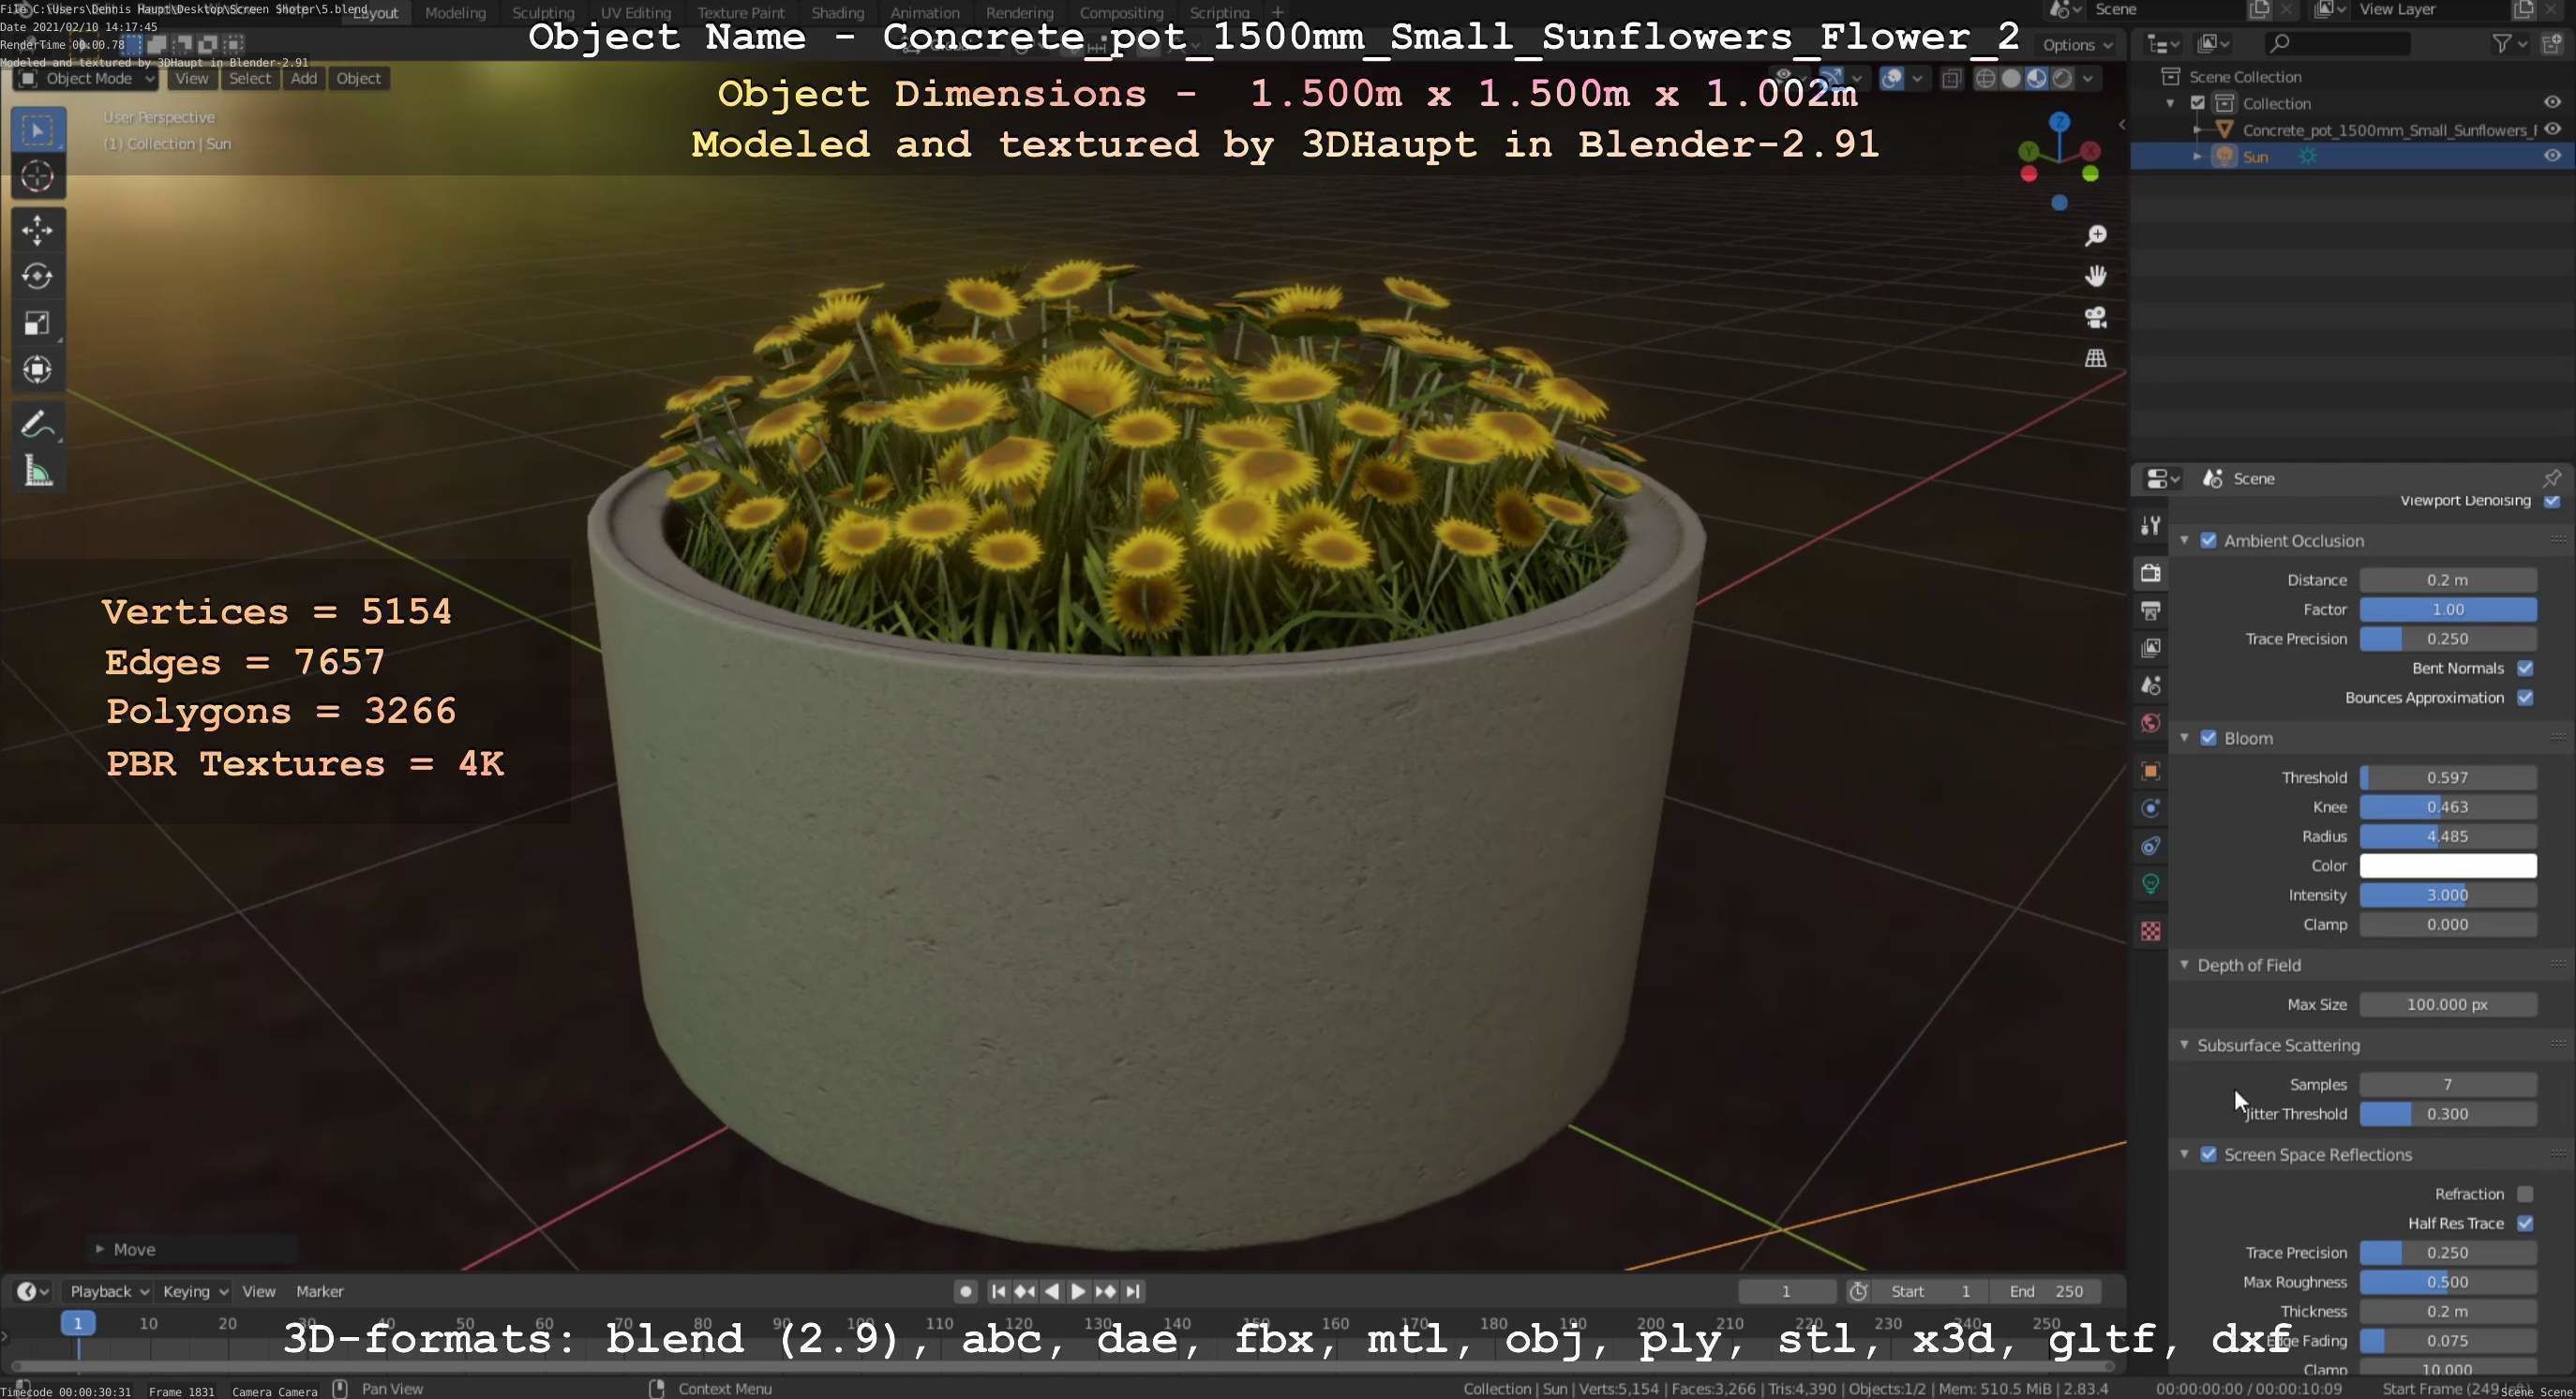This screenshot has height=1399, width=2576.
Task: Open the Object Data light properties tab
Action: pos(2151,884)
